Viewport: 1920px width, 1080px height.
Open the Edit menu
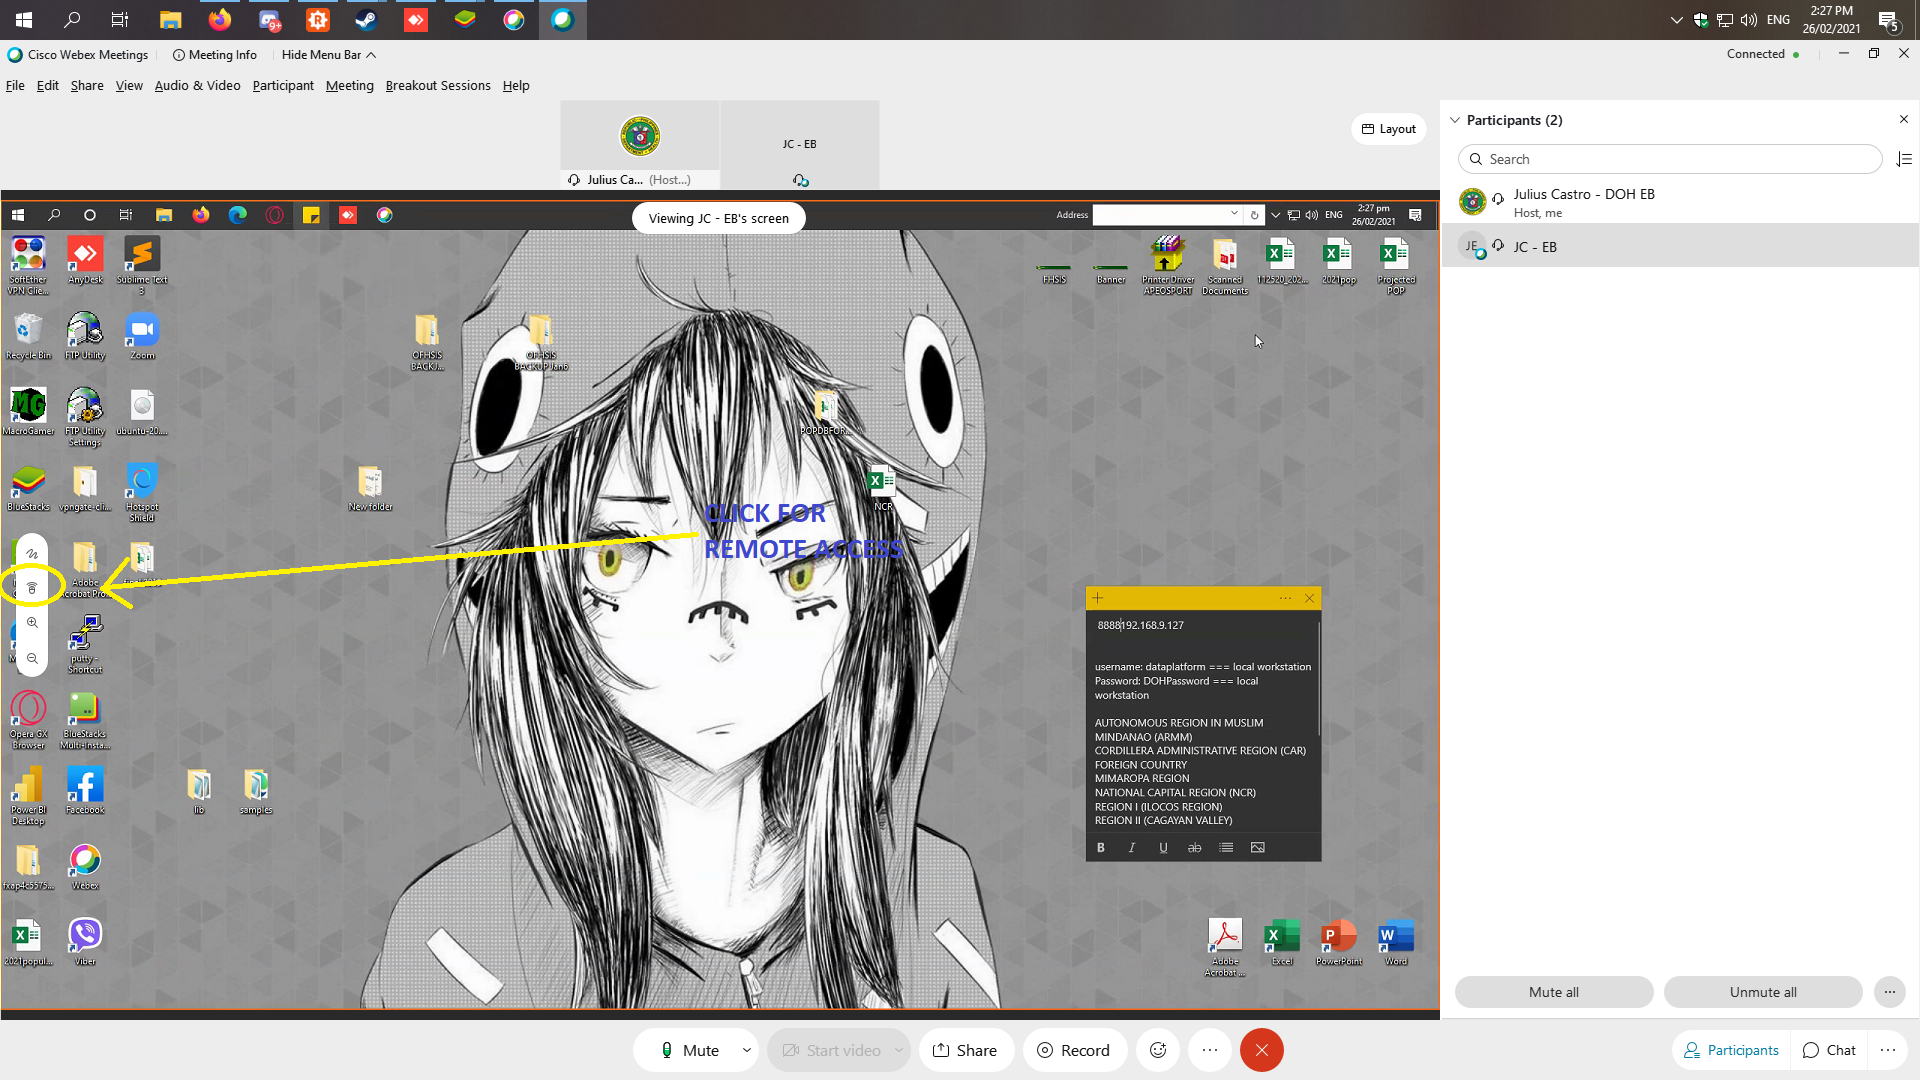pos(48,86)
